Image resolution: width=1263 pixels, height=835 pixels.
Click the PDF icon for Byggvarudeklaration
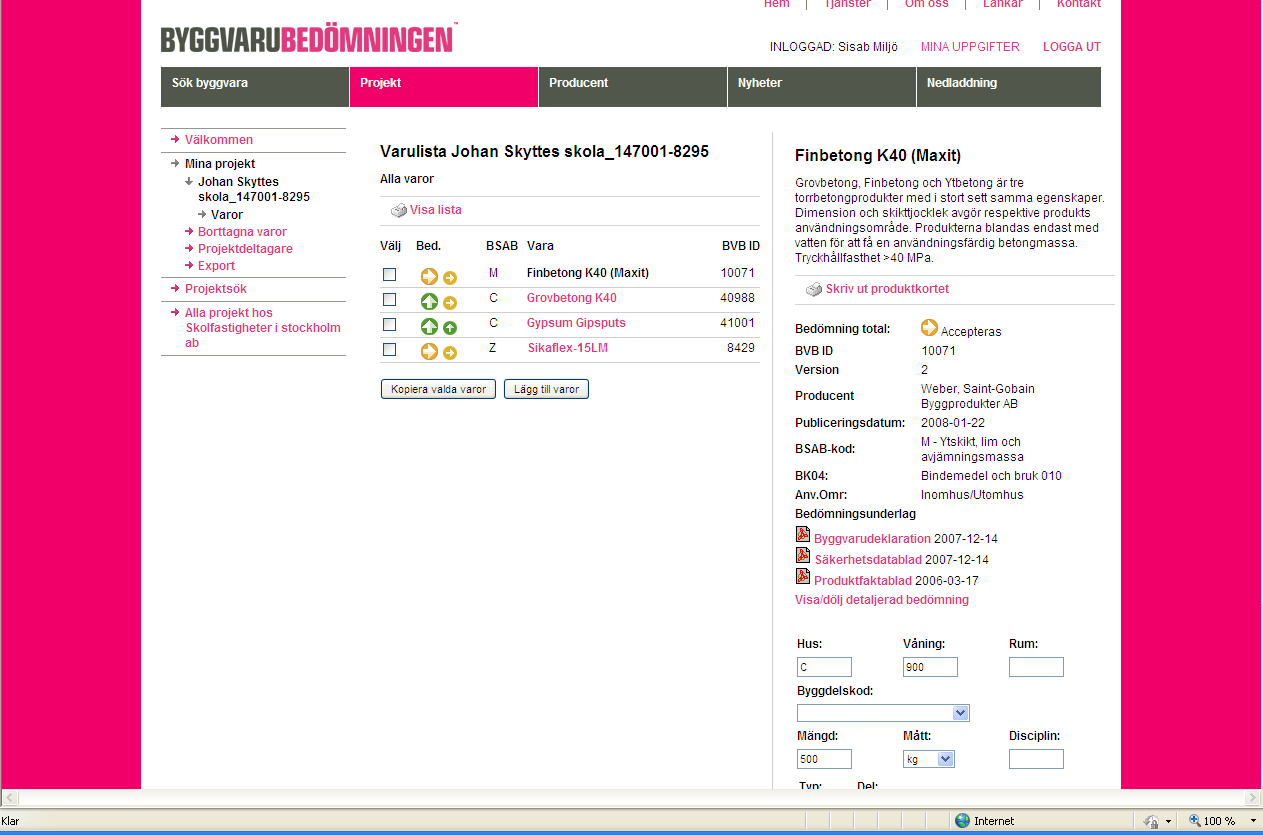[x=802, y=535]
